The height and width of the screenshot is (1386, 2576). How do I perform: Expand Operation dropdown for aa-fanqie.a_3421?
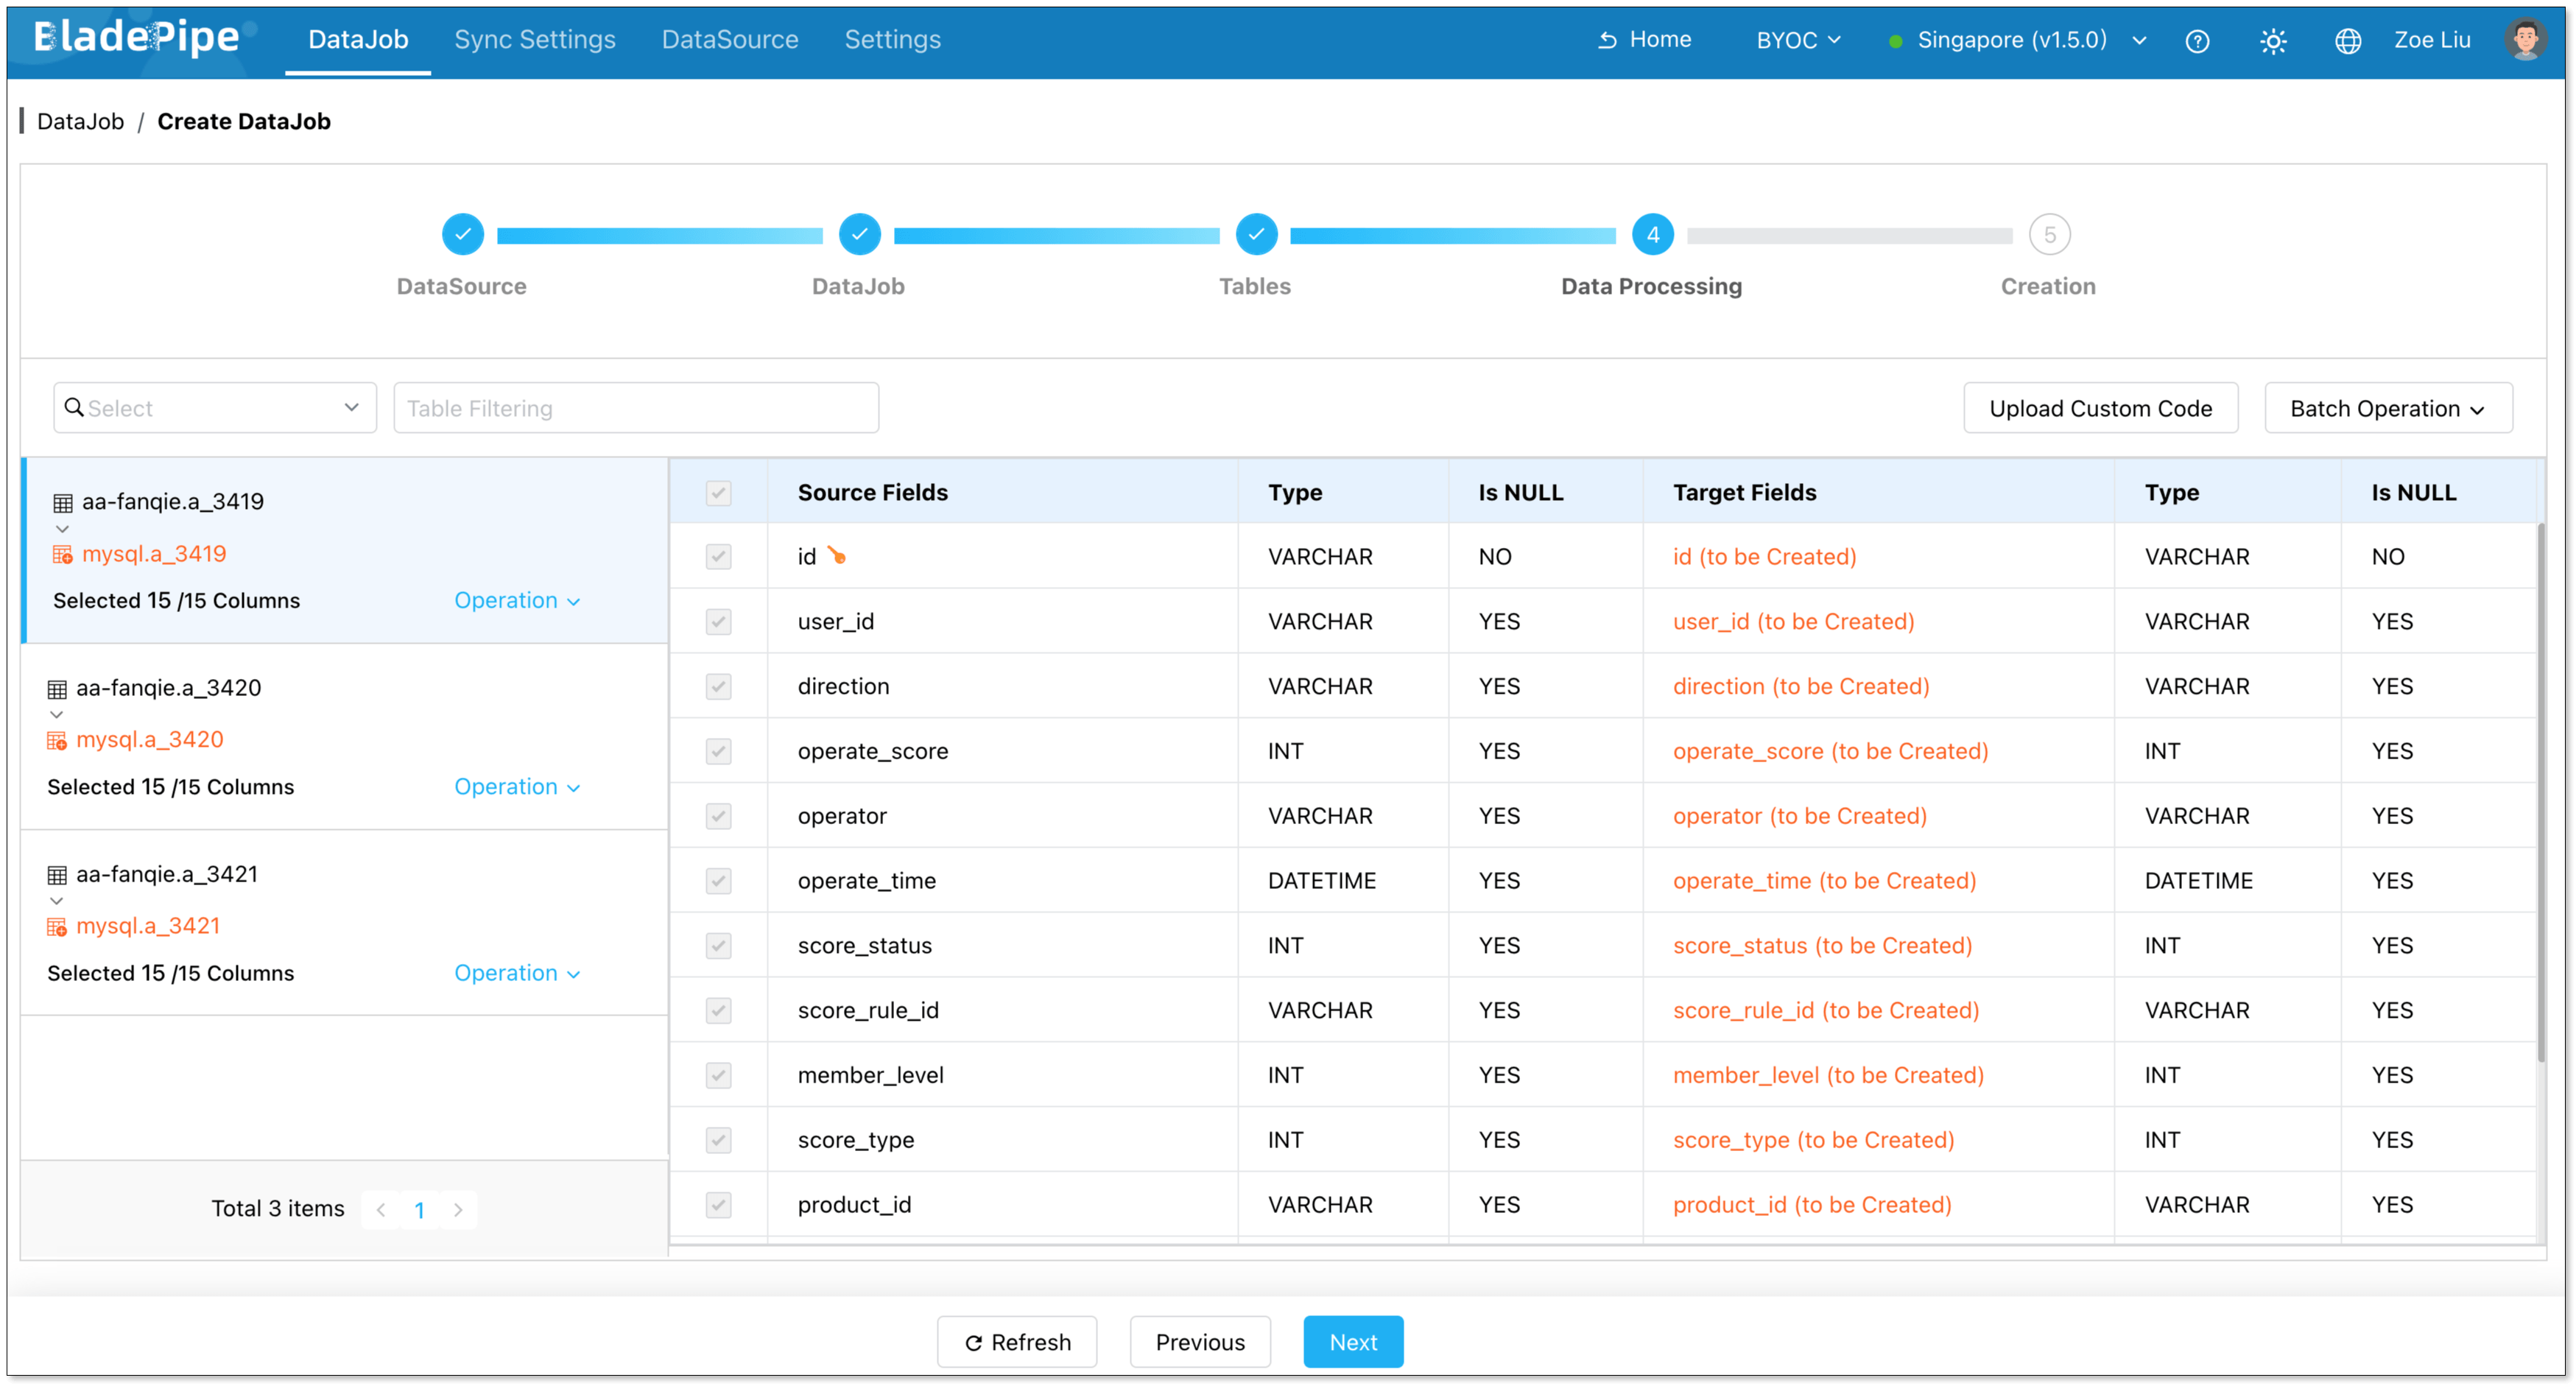click(516, 972)
